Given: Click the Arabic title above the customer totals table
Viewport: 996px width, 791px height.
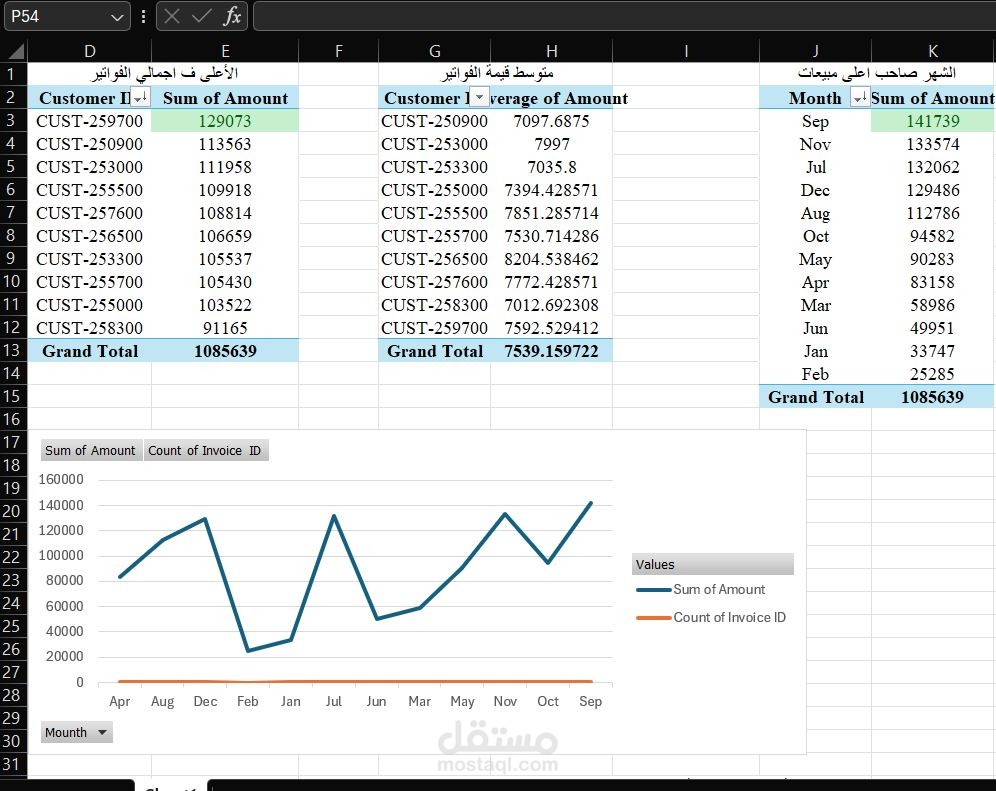Looking at the screenshot, I should click(x=165, y=73).
